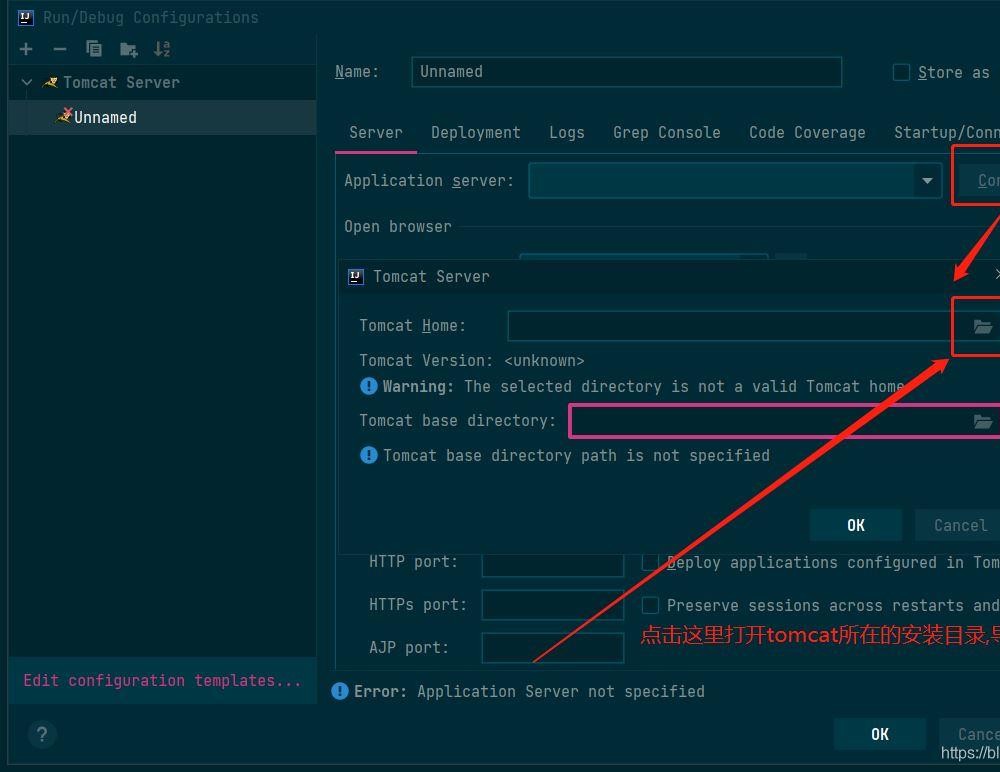
Task: Click the HTTP port input field
Action: coord(552,563)
